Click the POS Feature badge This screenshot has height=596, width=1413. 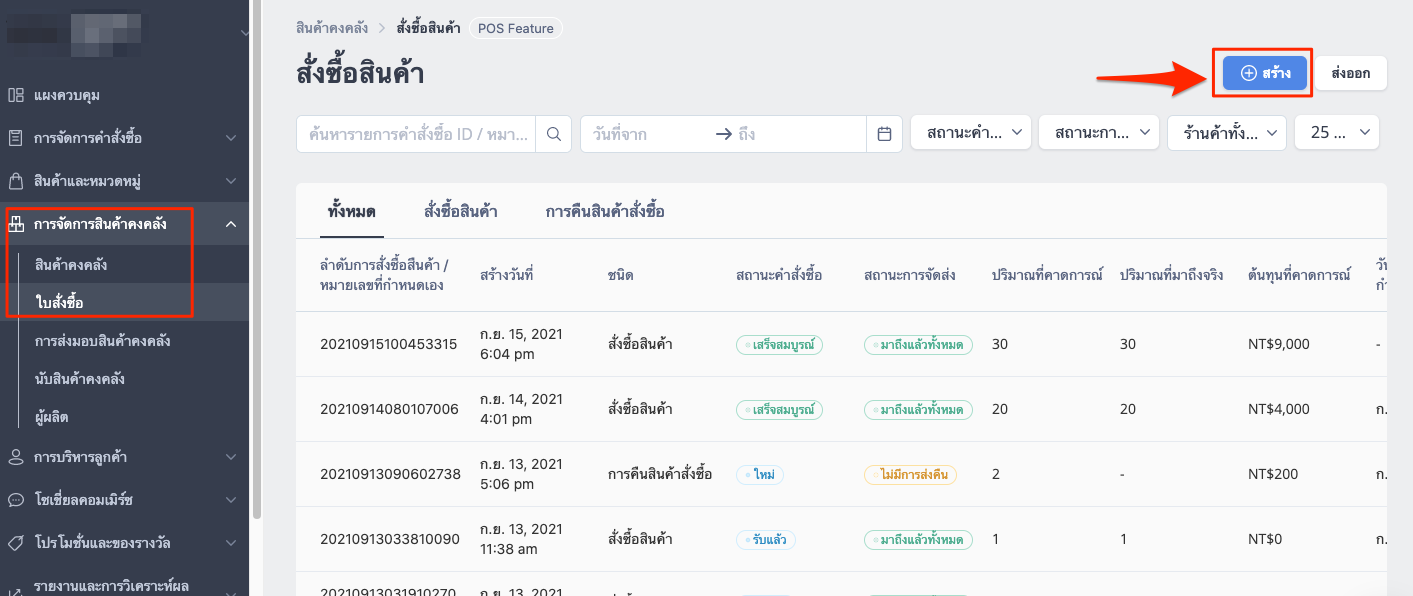coord(516,28)
